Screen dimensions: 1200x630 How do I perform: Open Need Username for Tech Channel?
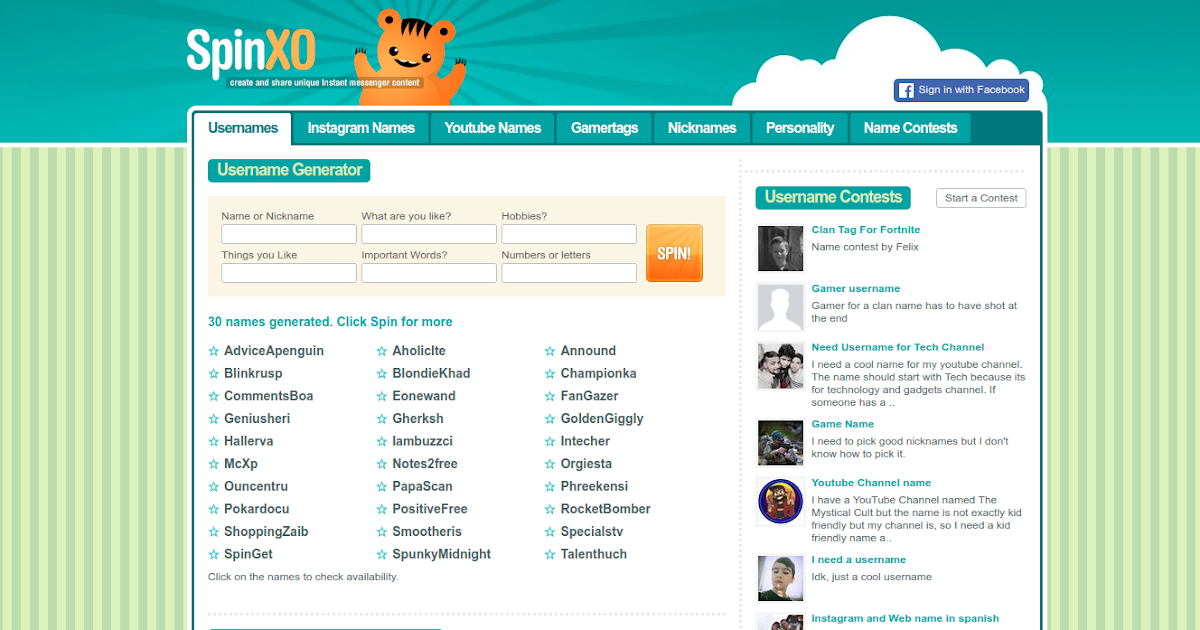[x=898, y=348]
